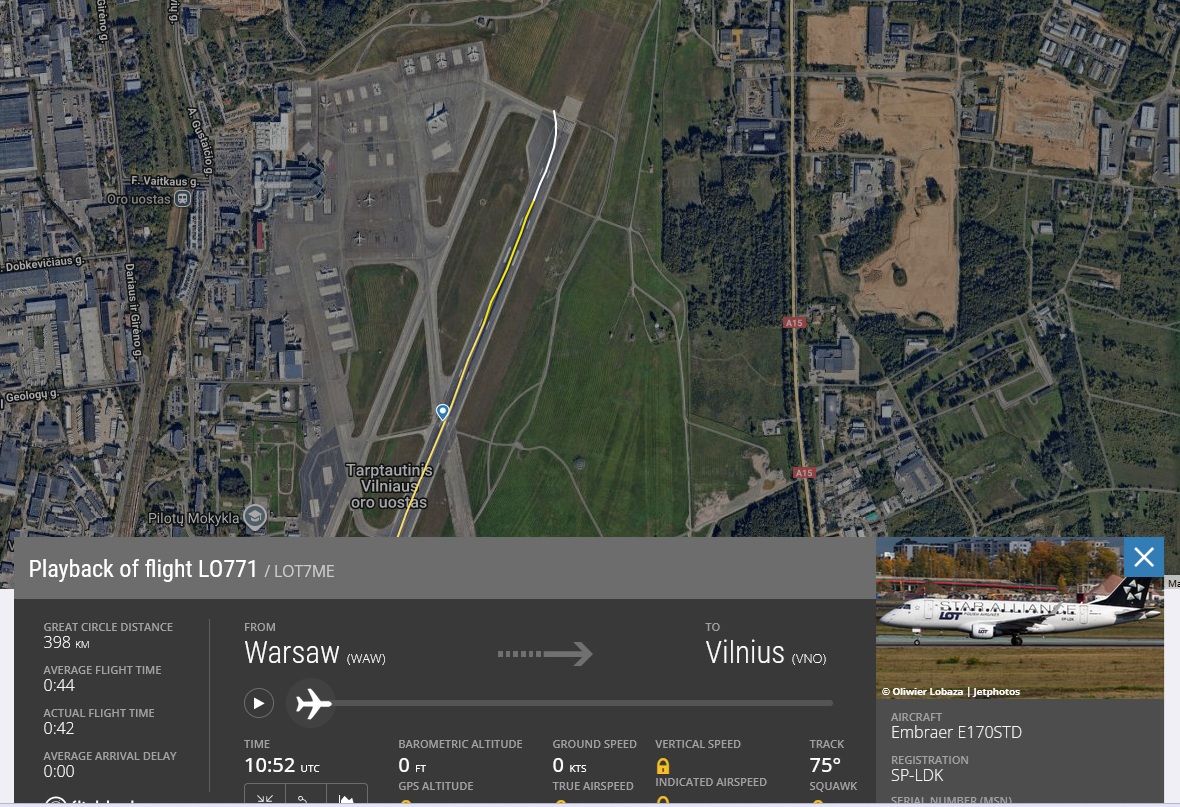The width and height of the screenshot is (1180, 807).
Task: Start the flight playback with play button
Action: [258, 703]
